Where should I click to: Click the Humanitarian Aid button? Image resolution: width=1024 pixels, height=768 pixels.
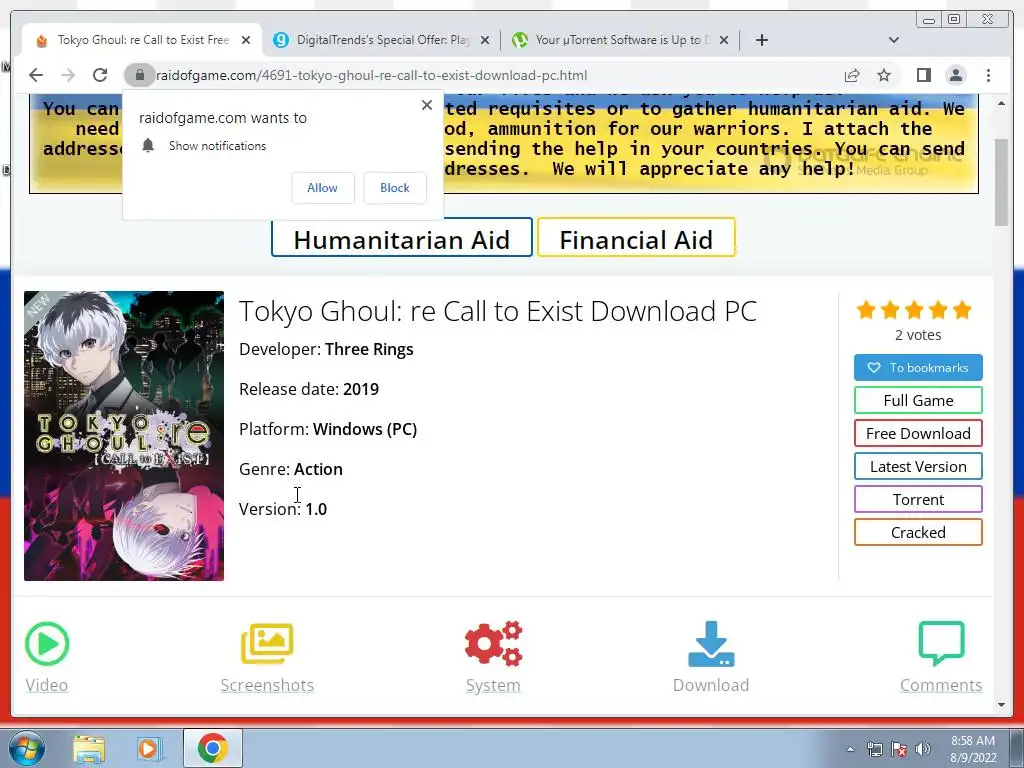(402, 238)
